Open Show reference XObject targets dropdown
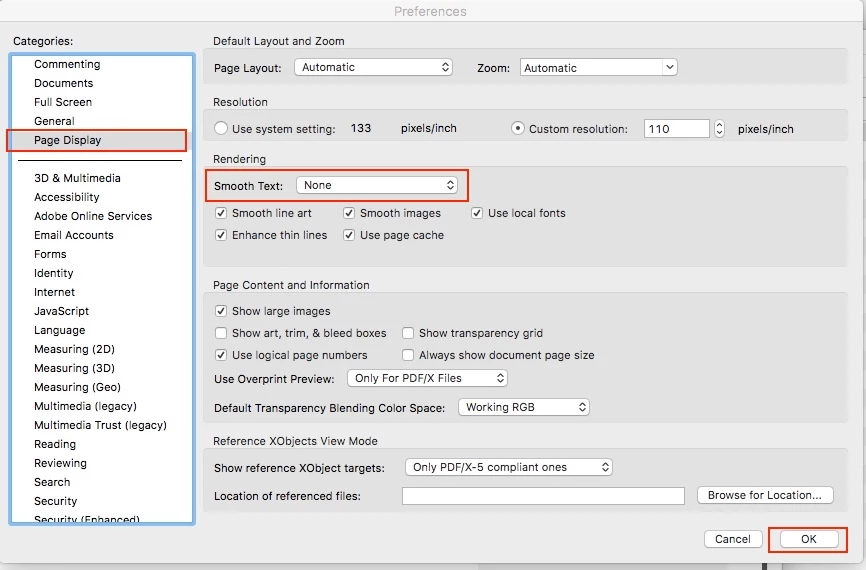Viewport: 866px width, 570px height. tap(509, 467)
